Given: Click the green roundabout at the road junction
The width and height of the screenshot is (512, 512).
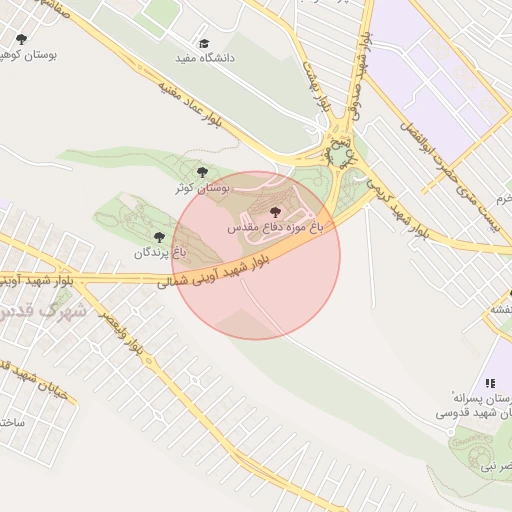Looking at the screenshot, I should 340,157.
